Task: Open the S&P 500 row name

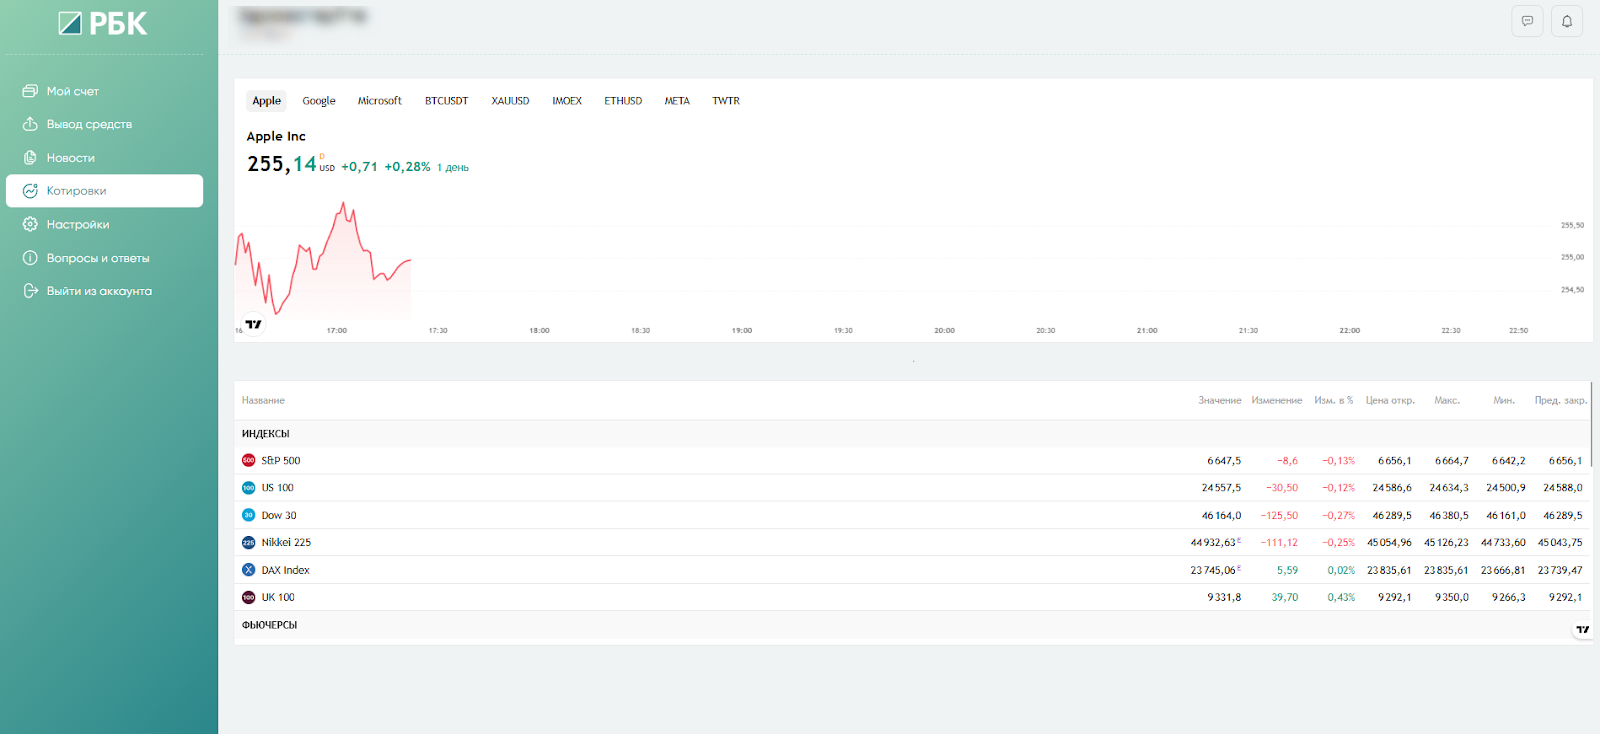Action: pyautogui.click(x=281, y=461)
